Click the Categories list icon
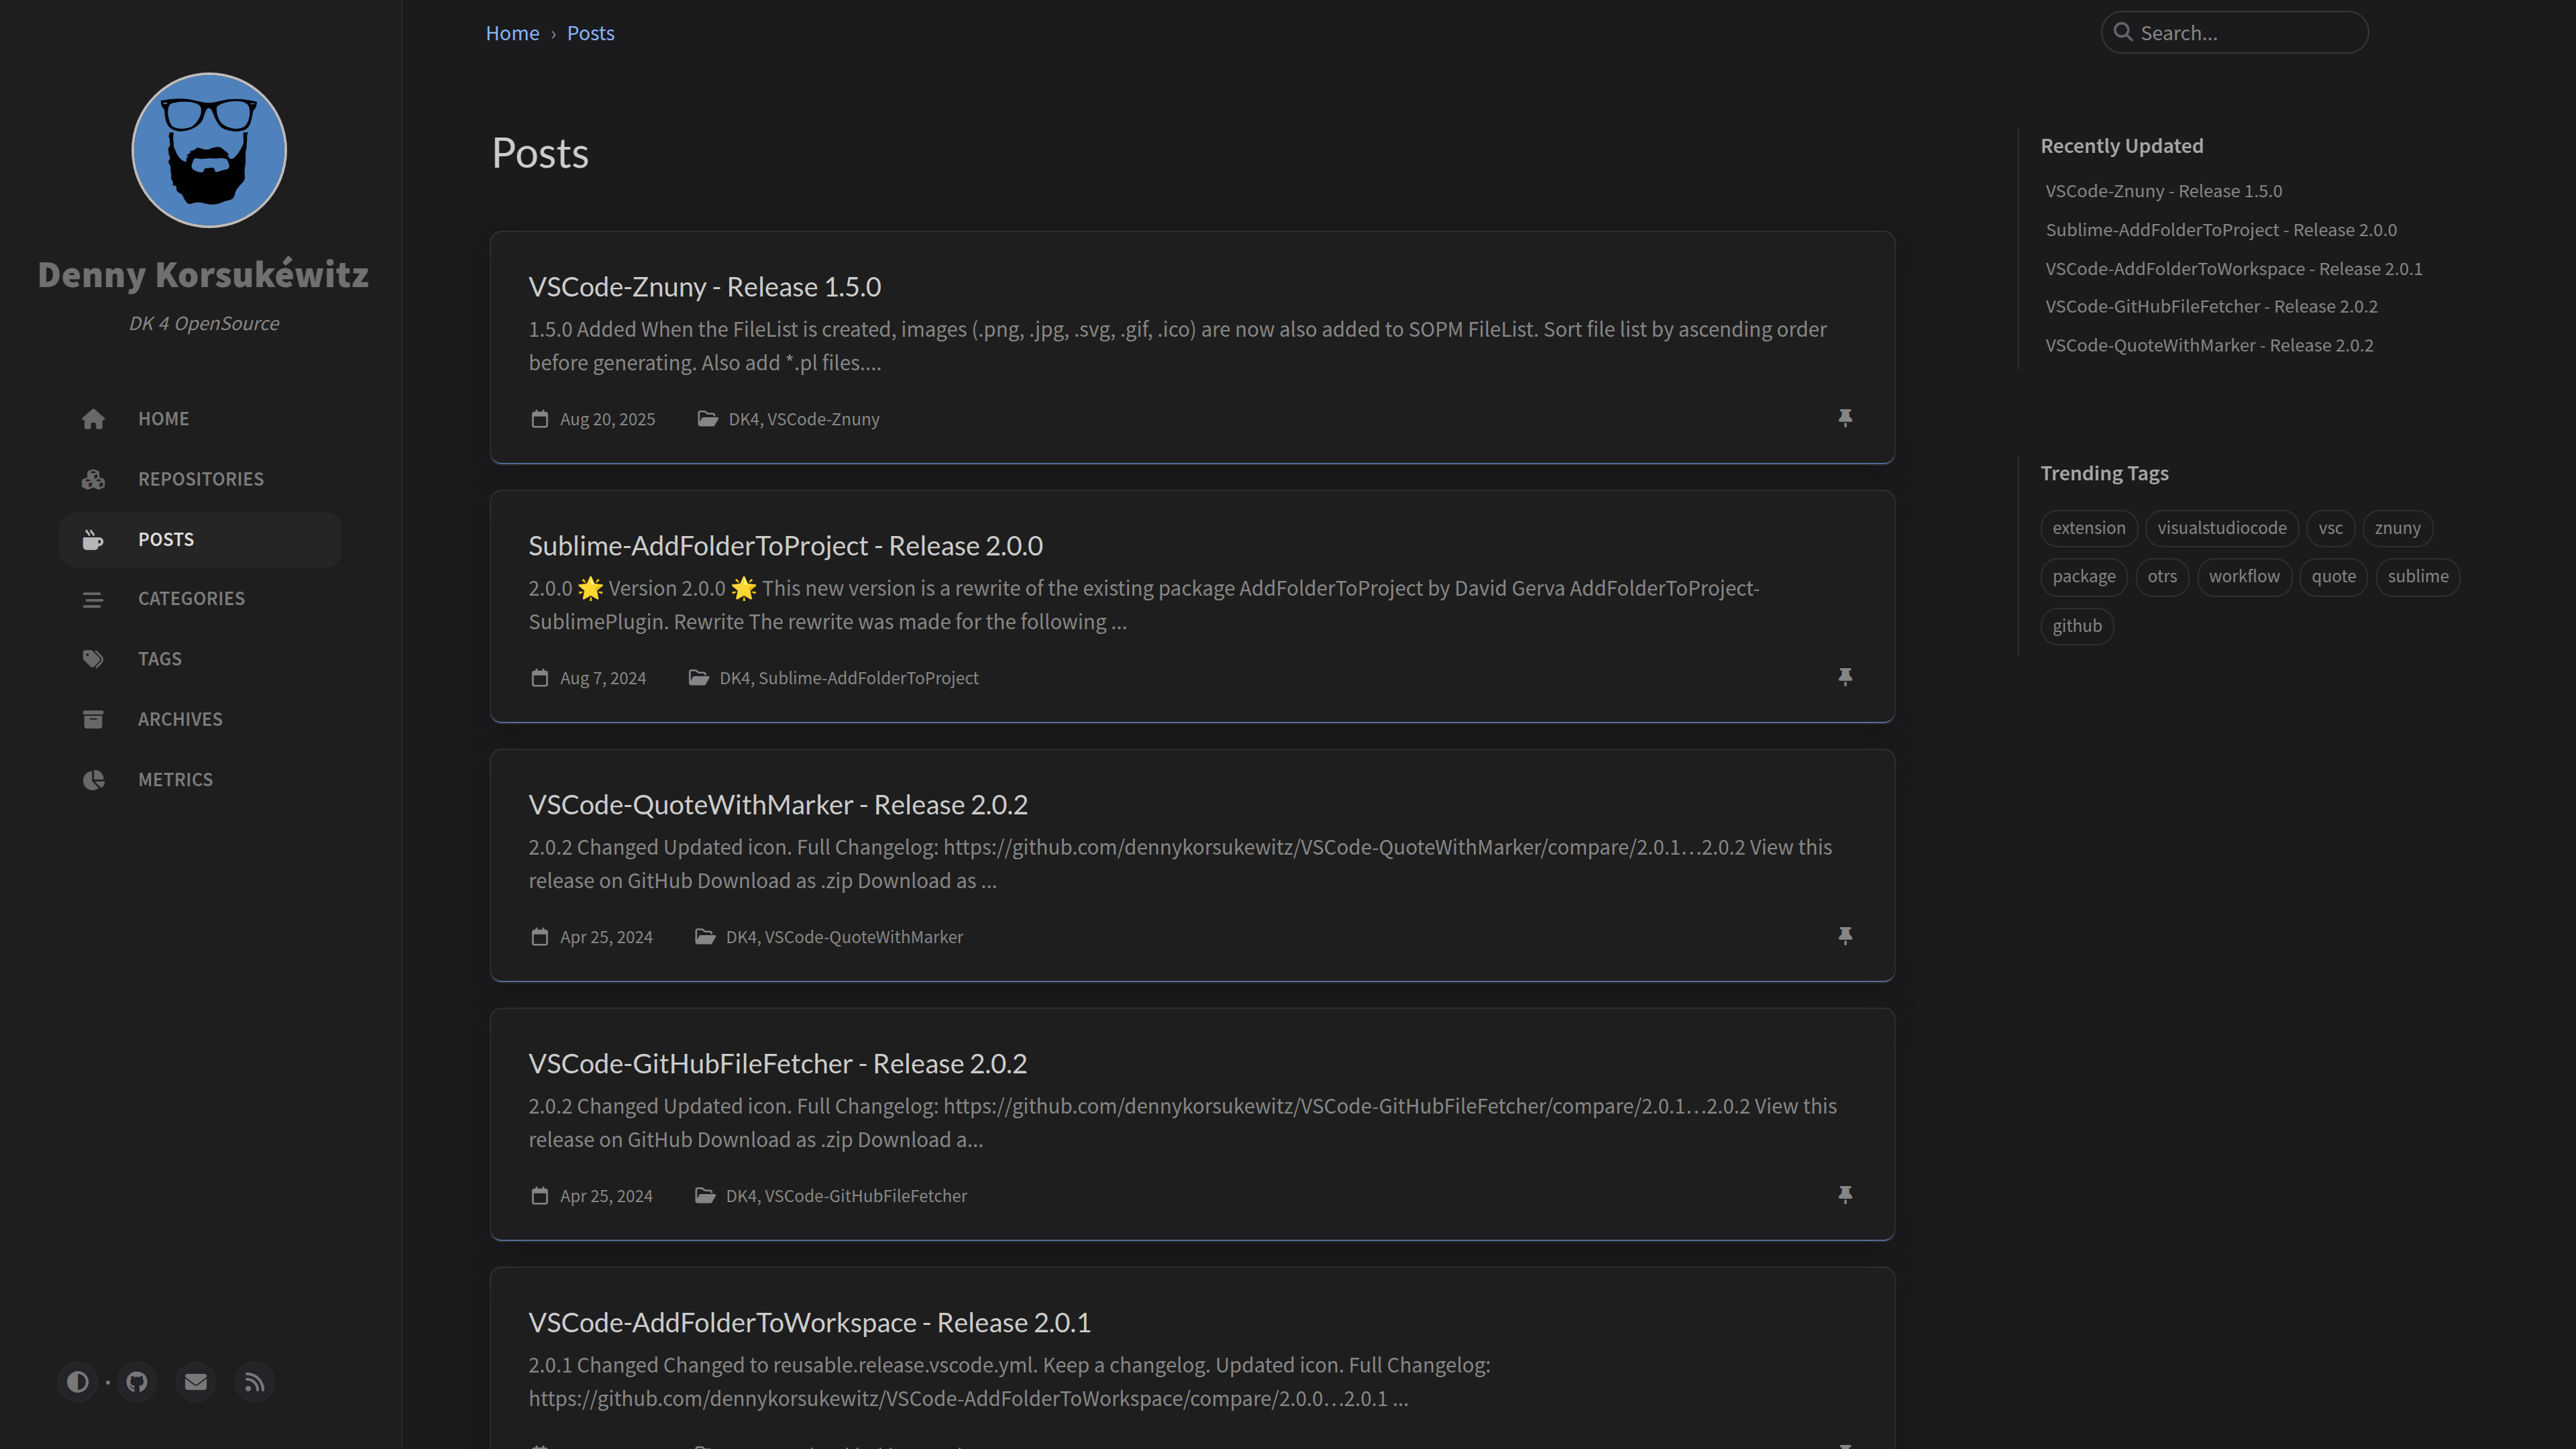 point(93,599)
